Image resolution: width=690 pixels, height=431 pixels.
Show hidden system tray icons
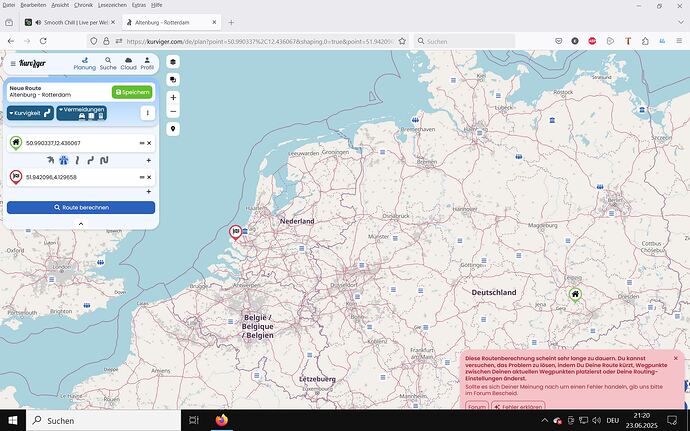[x=544, y=420]
